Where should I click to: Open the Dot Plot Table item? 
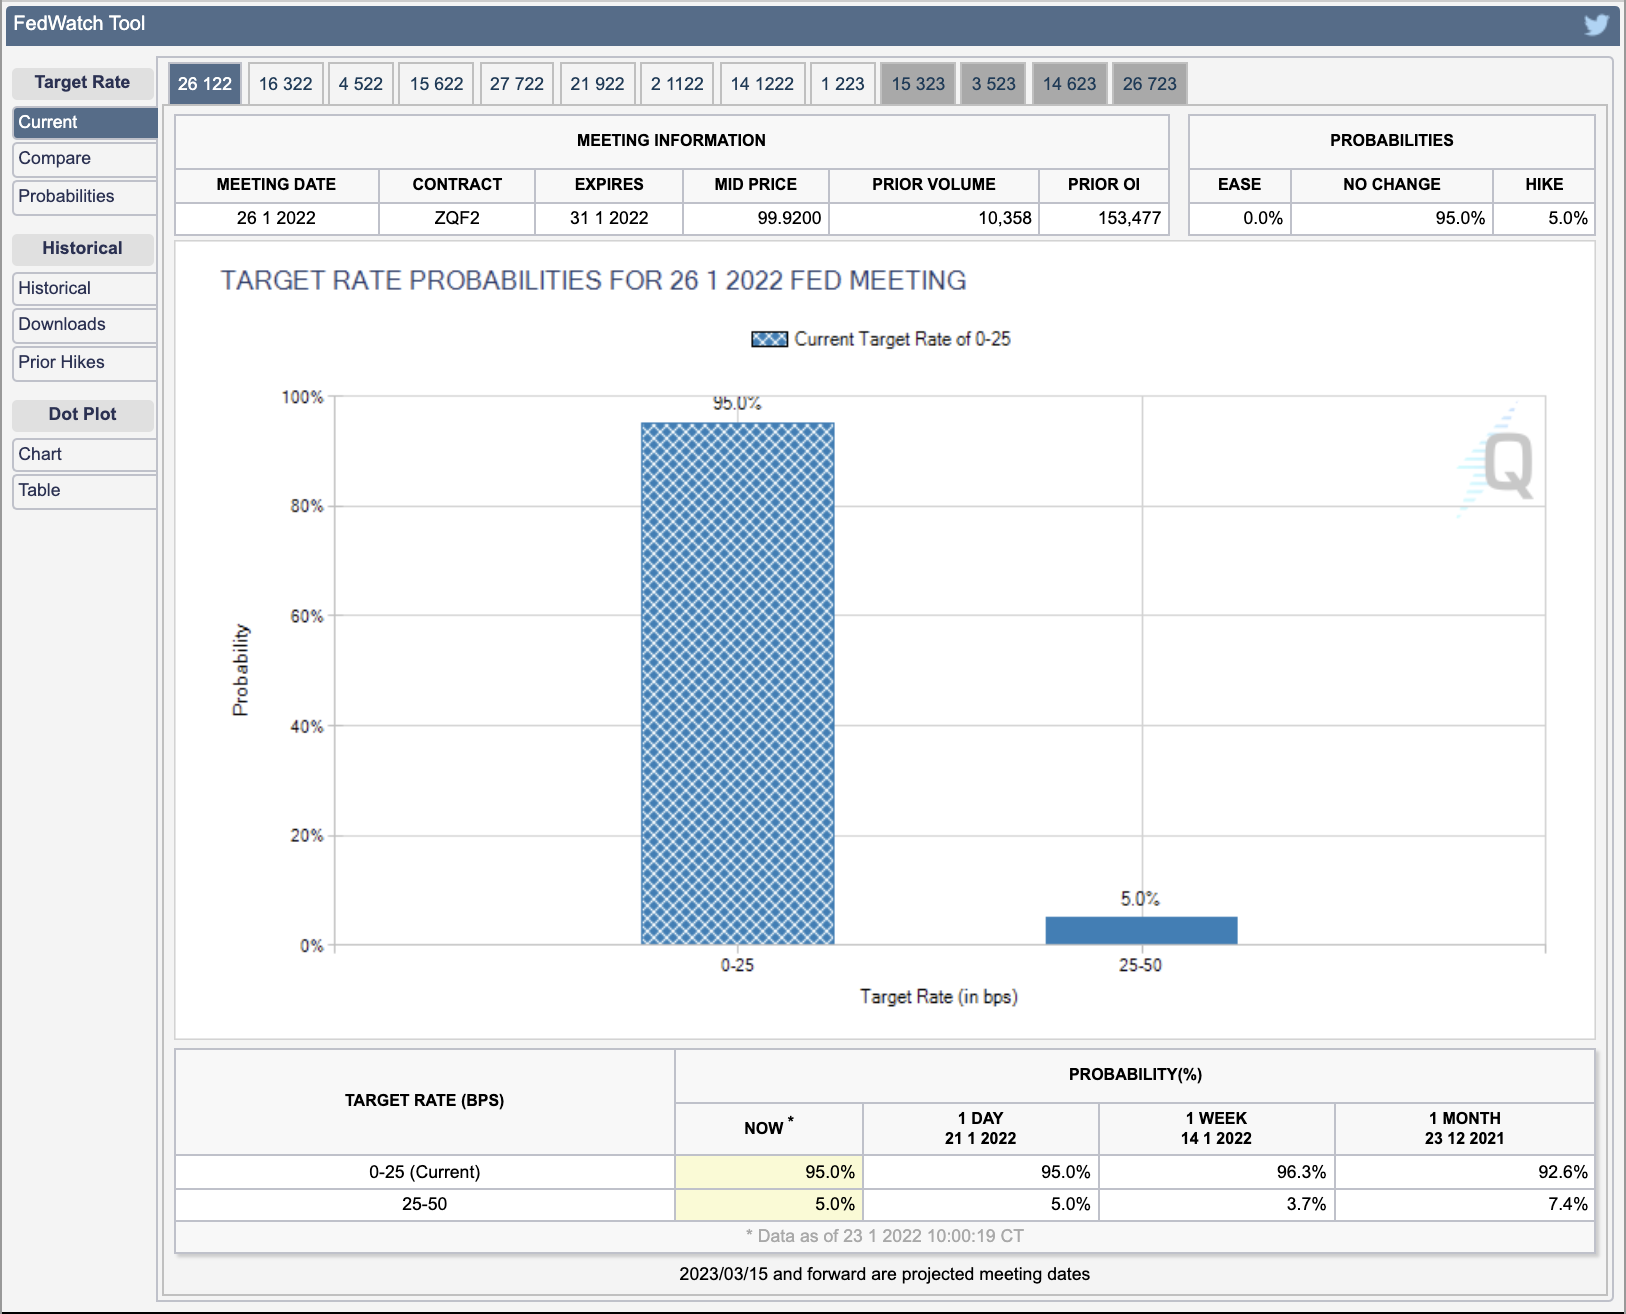[85, 490]
